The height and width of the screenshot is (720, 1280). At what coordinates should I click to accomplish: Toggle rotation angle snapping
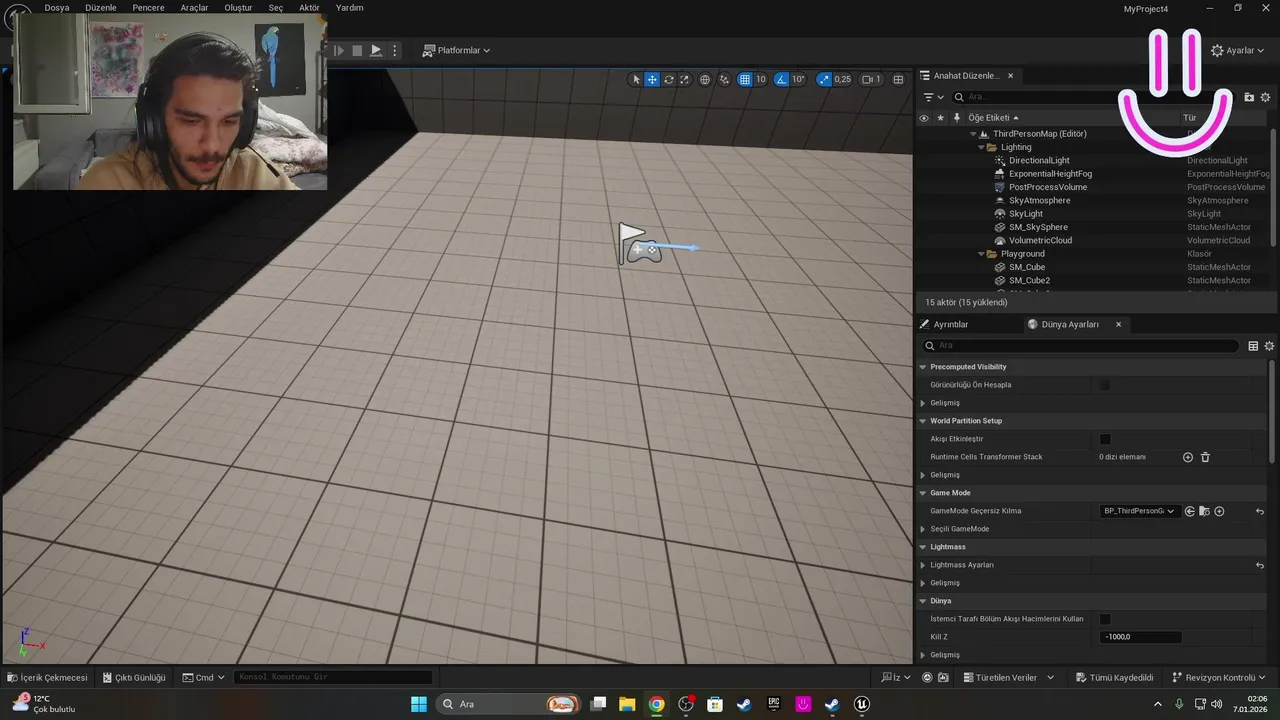782,79
